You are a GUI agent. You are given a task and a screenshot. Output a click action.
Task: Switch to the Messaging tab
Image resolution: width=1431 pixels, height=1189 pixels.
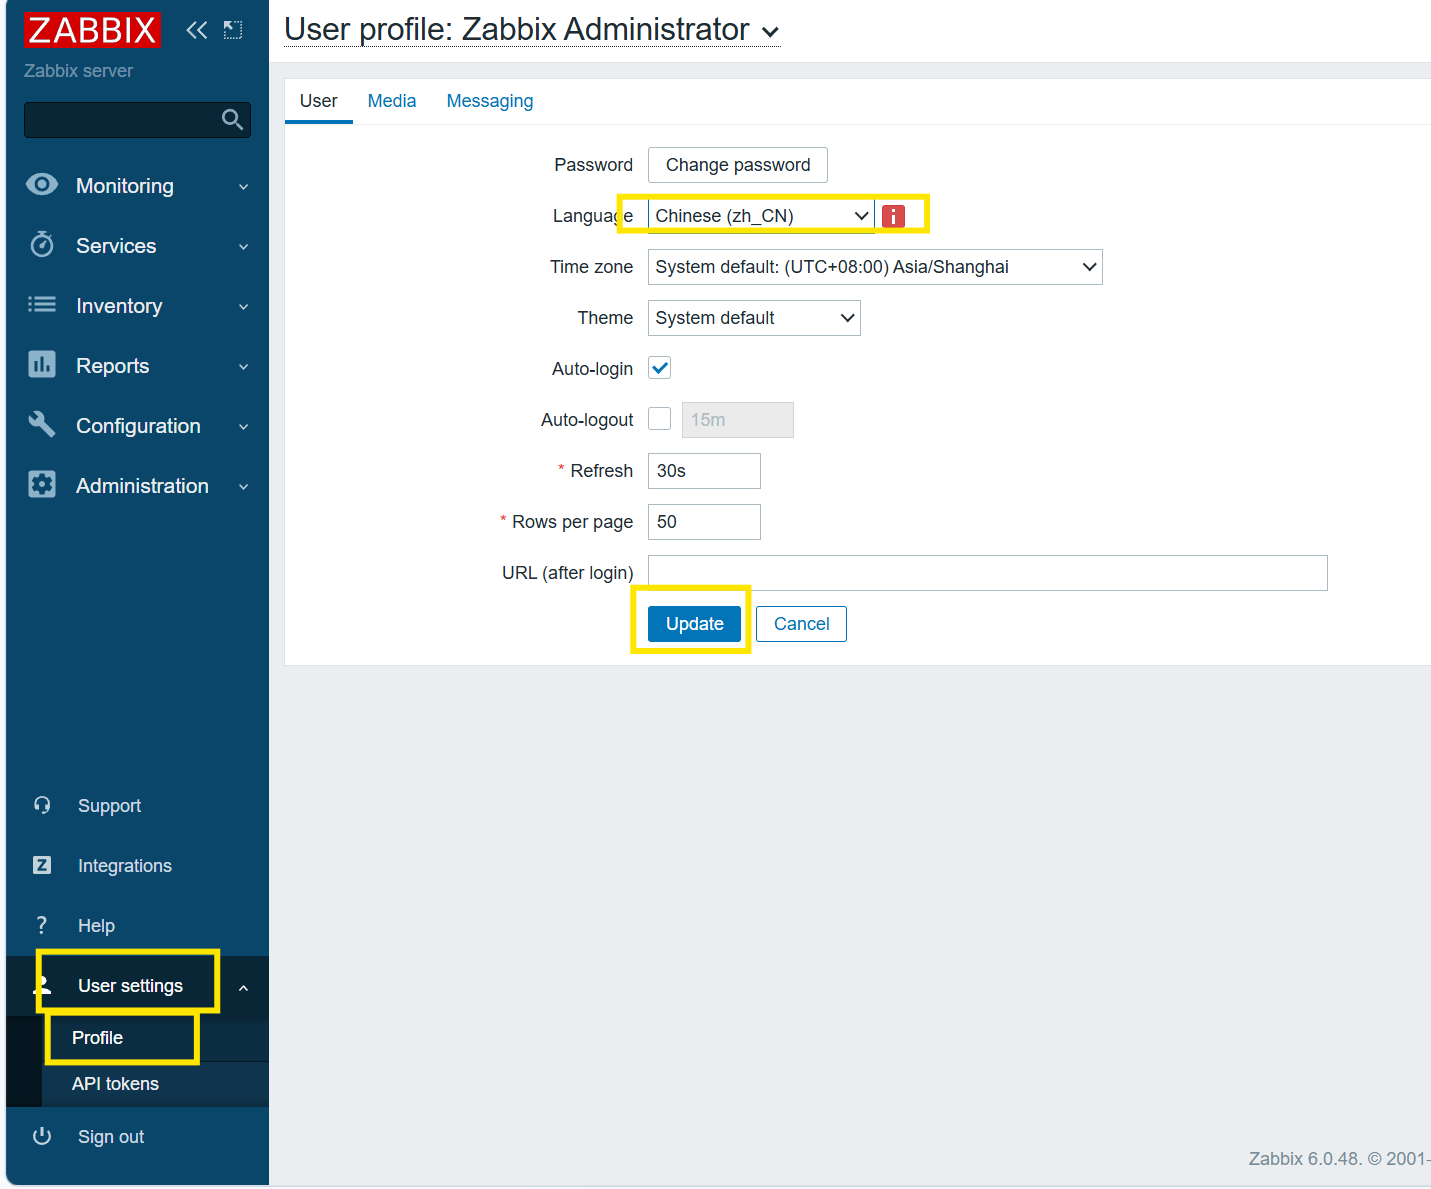point(490,101)
